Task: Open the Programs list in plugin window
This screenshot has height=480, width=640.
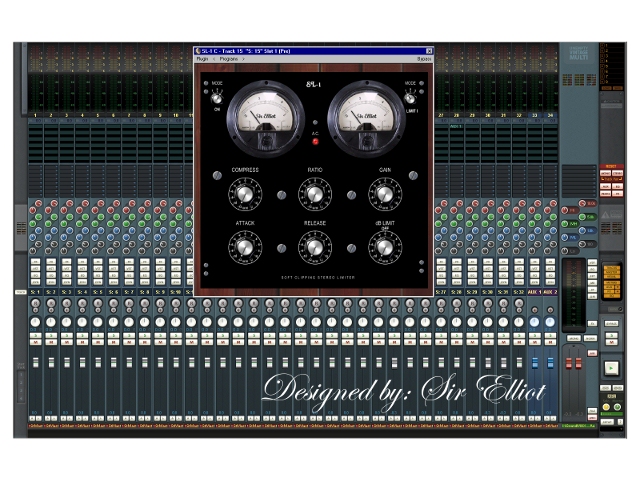Action: [x=229, y=59]
